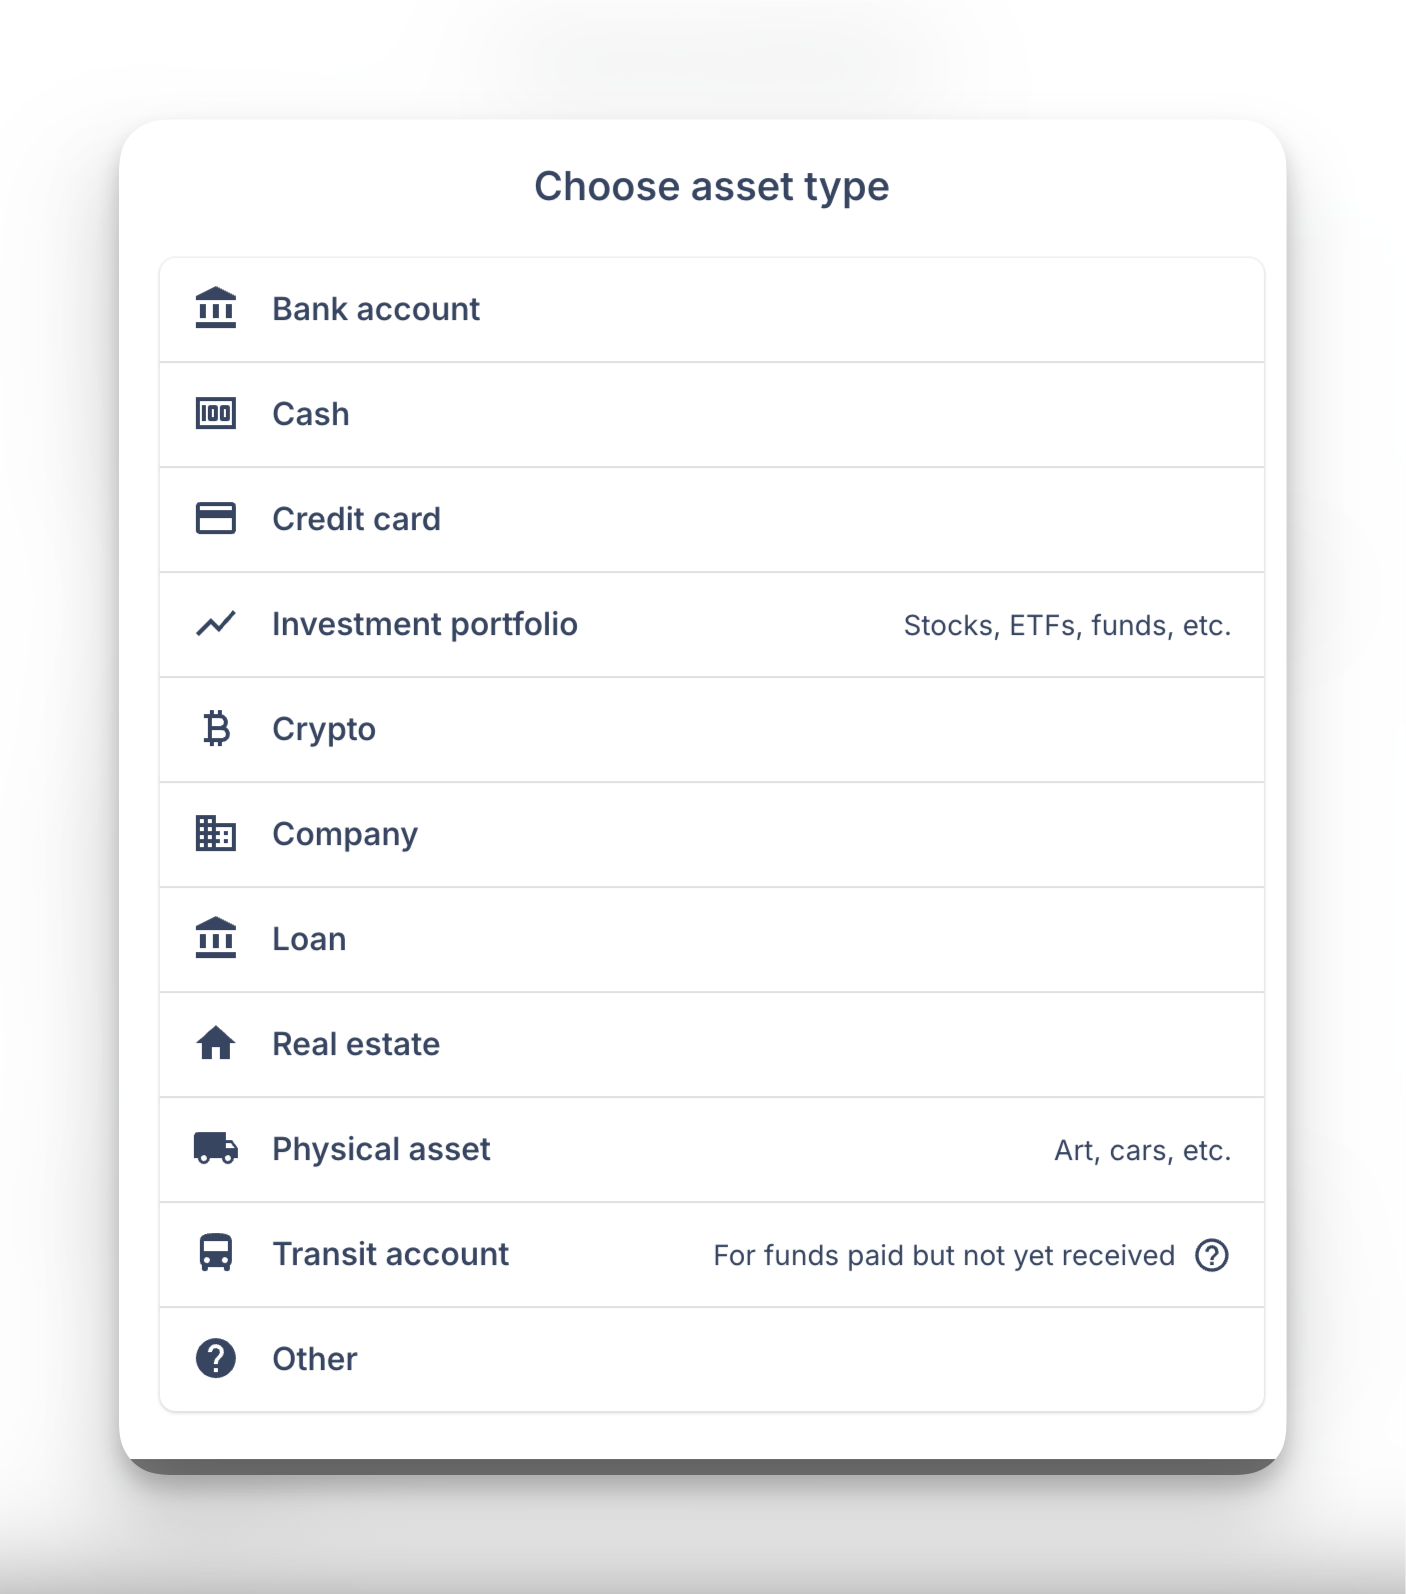This screenshot has height=1594, width=1406.
Task: Click the bank building icon for Bank account
Action: (216, 309)
